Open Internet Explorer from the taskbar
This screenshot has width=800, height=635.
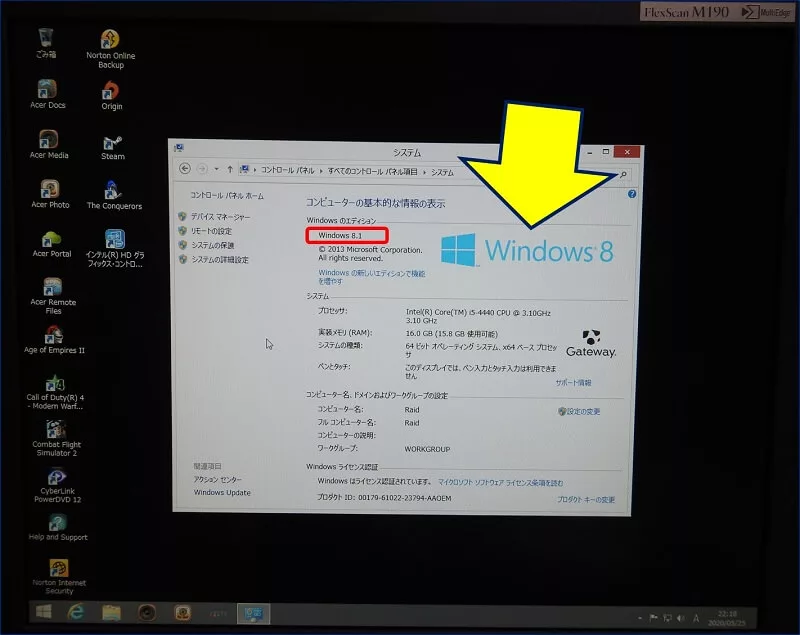(x=76, y=612)
